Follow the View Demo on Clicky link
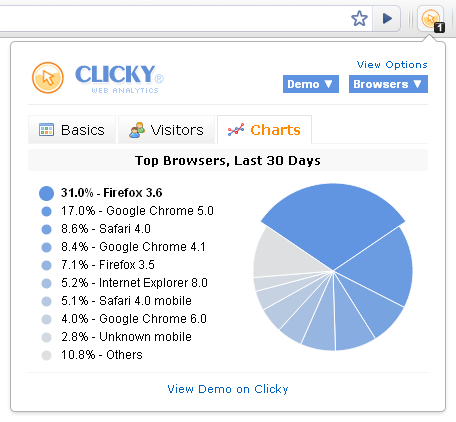The width and height of the screenshot is (456, 422). [228, 389]
